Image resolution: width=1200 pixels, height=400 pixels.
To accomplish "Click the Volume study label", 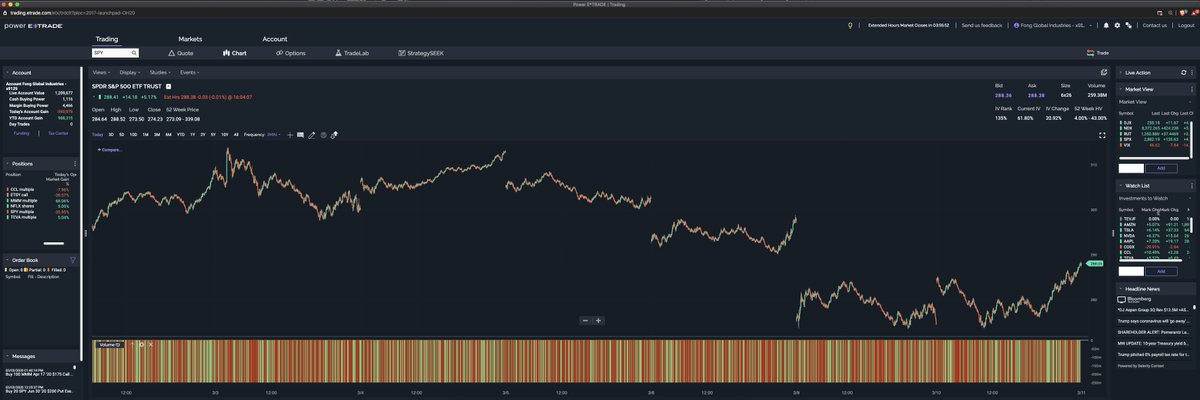I will click(109, 344).
